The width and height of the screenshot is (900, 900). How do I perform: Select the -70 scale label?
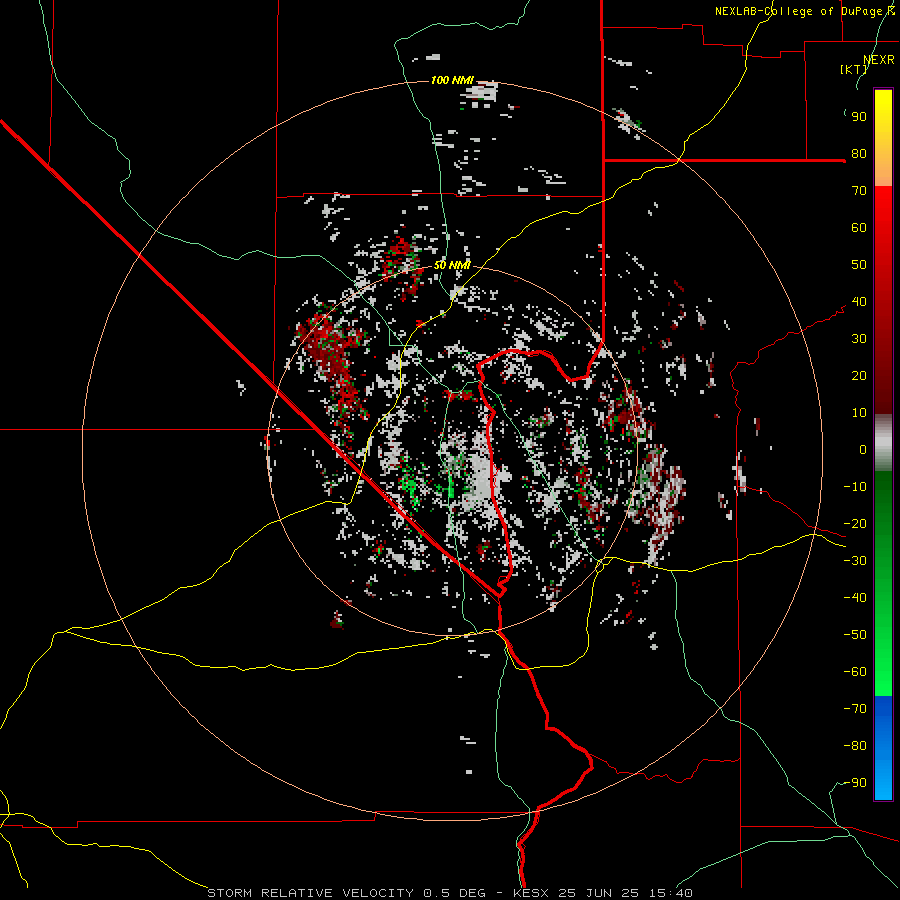(855, 709)
